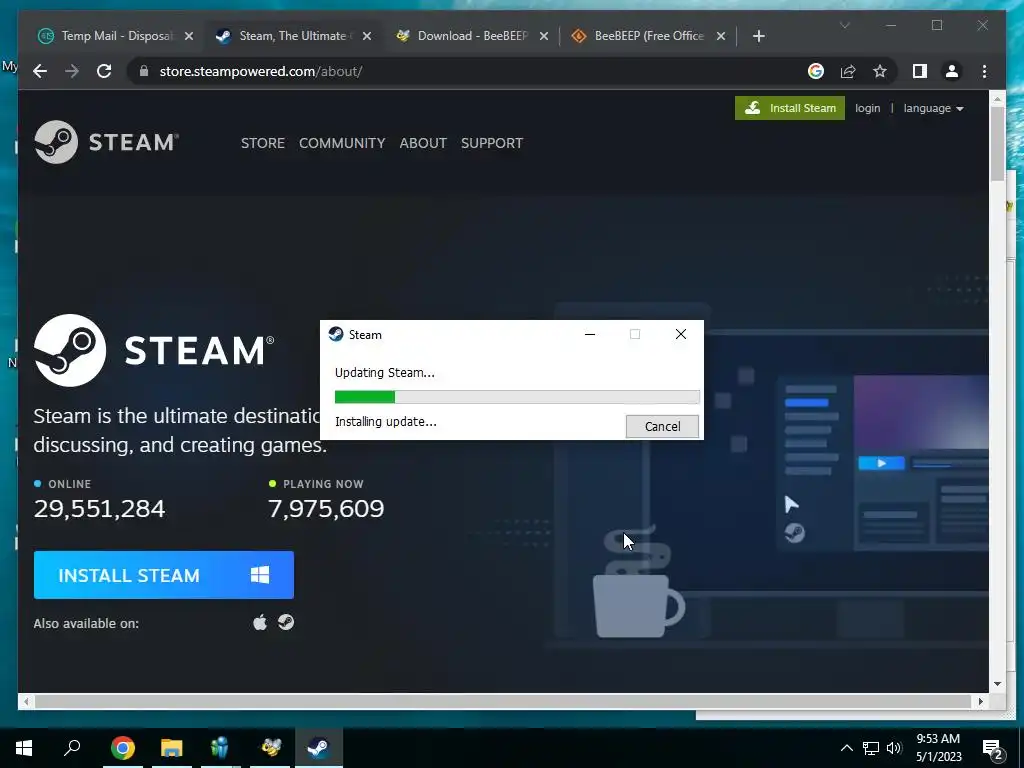Image resolution: width=1024 pixels, height=768 pixels.
Task: Open a new browser tab
Action: tap(758, 36)
